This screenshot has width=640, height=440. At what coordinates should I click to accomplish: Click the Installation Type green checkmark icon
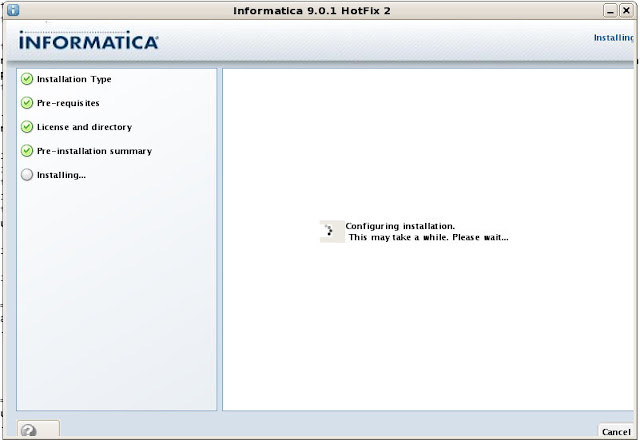[x=27, y=79]
